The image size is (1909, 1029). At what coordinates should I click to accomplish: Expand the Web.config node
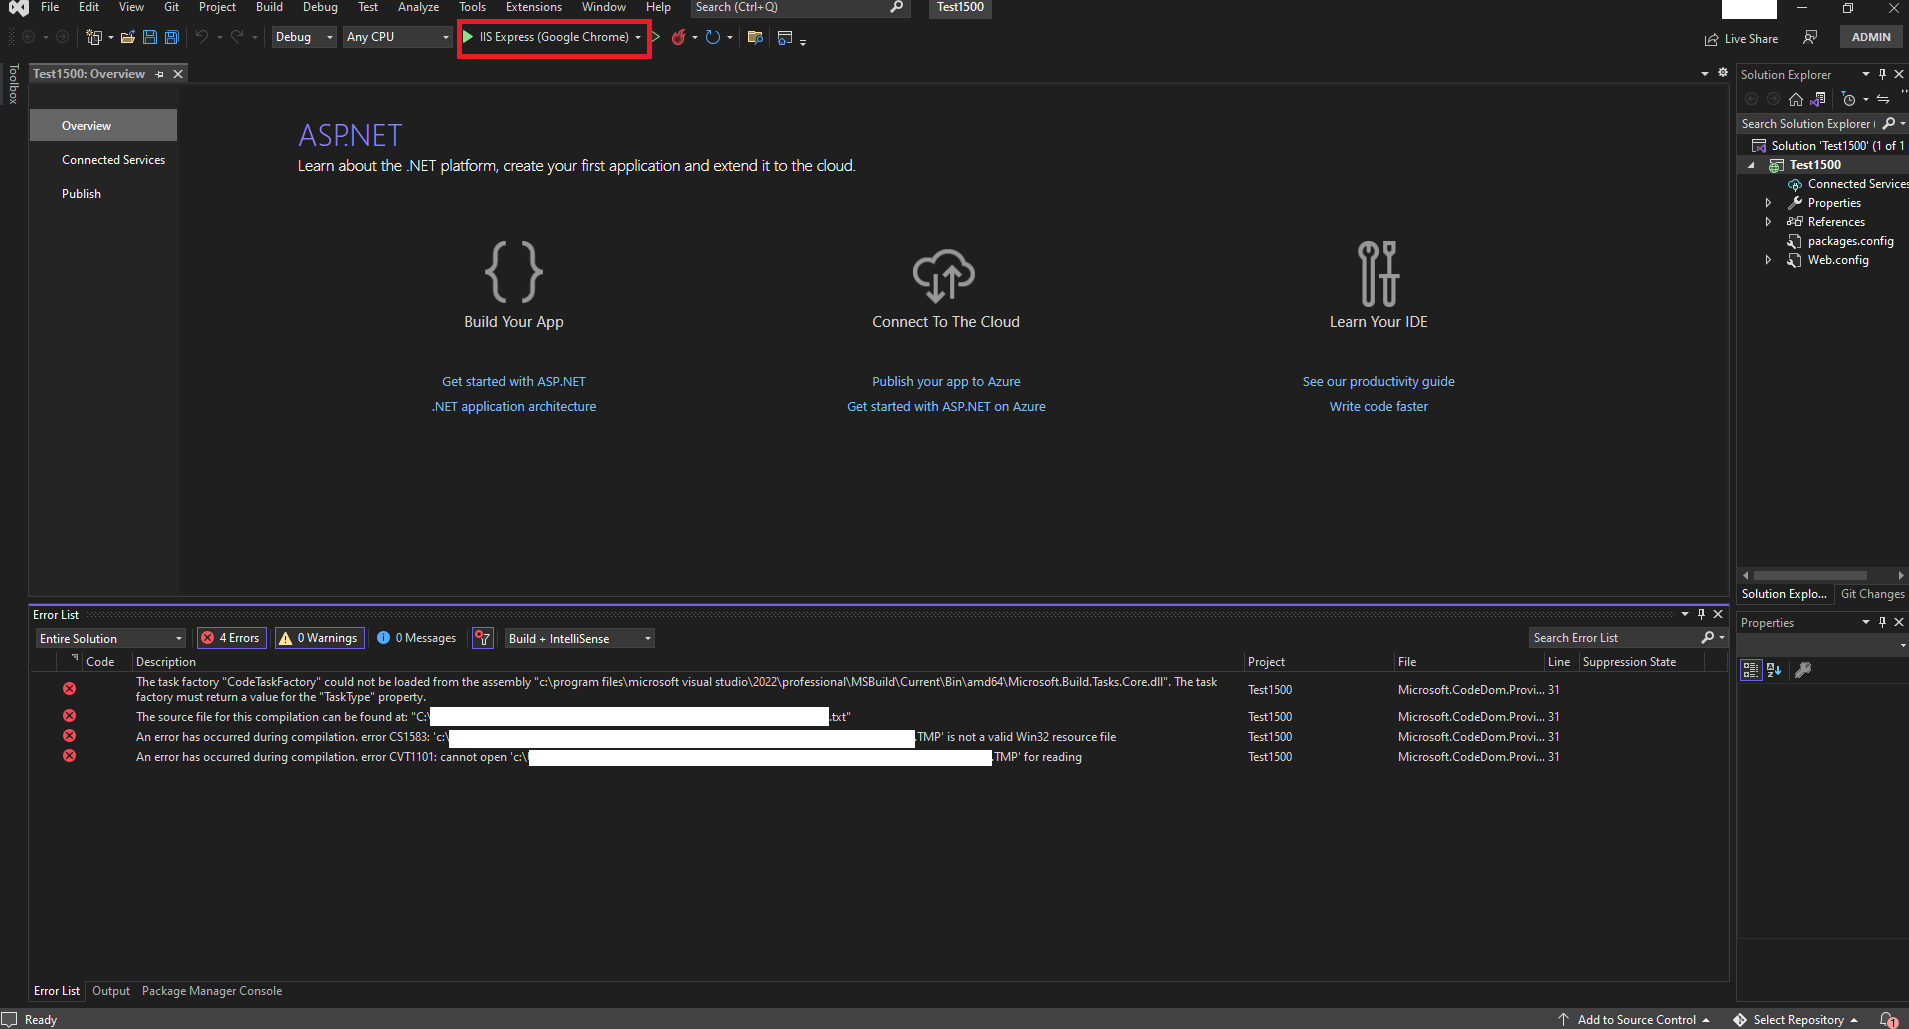point(1768,260)
